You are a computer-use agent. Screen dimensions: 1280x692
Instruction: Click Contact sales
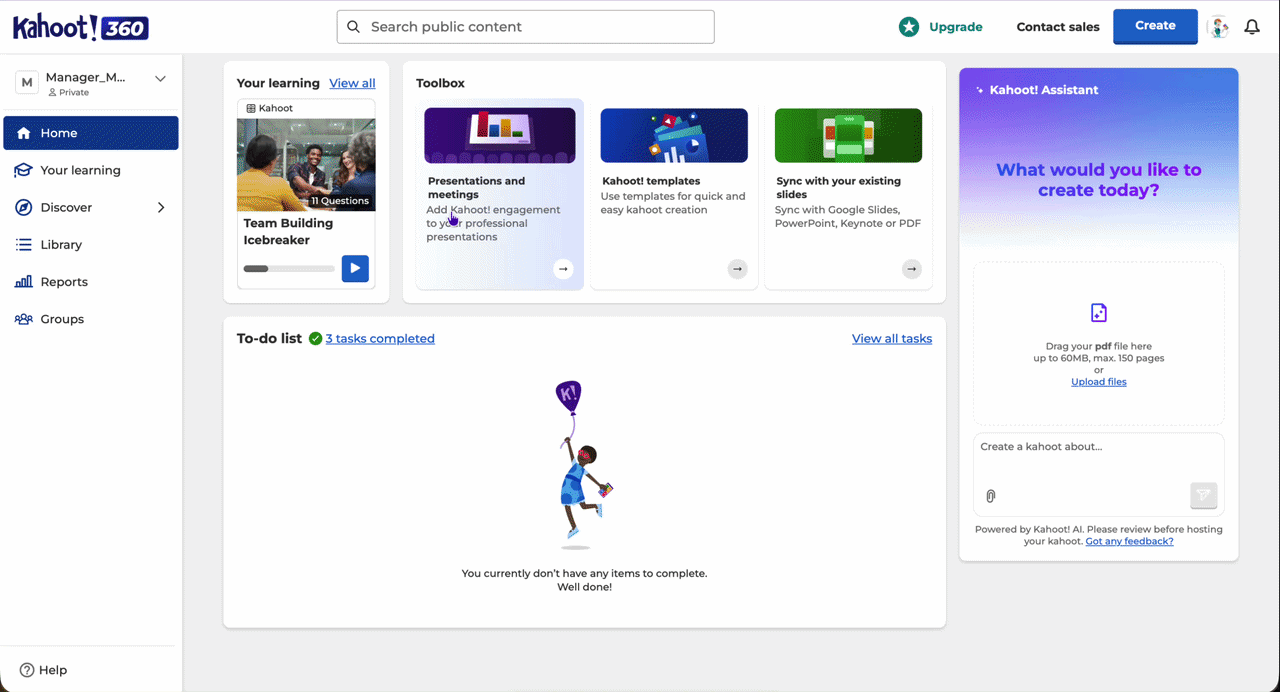[1057, 27]
